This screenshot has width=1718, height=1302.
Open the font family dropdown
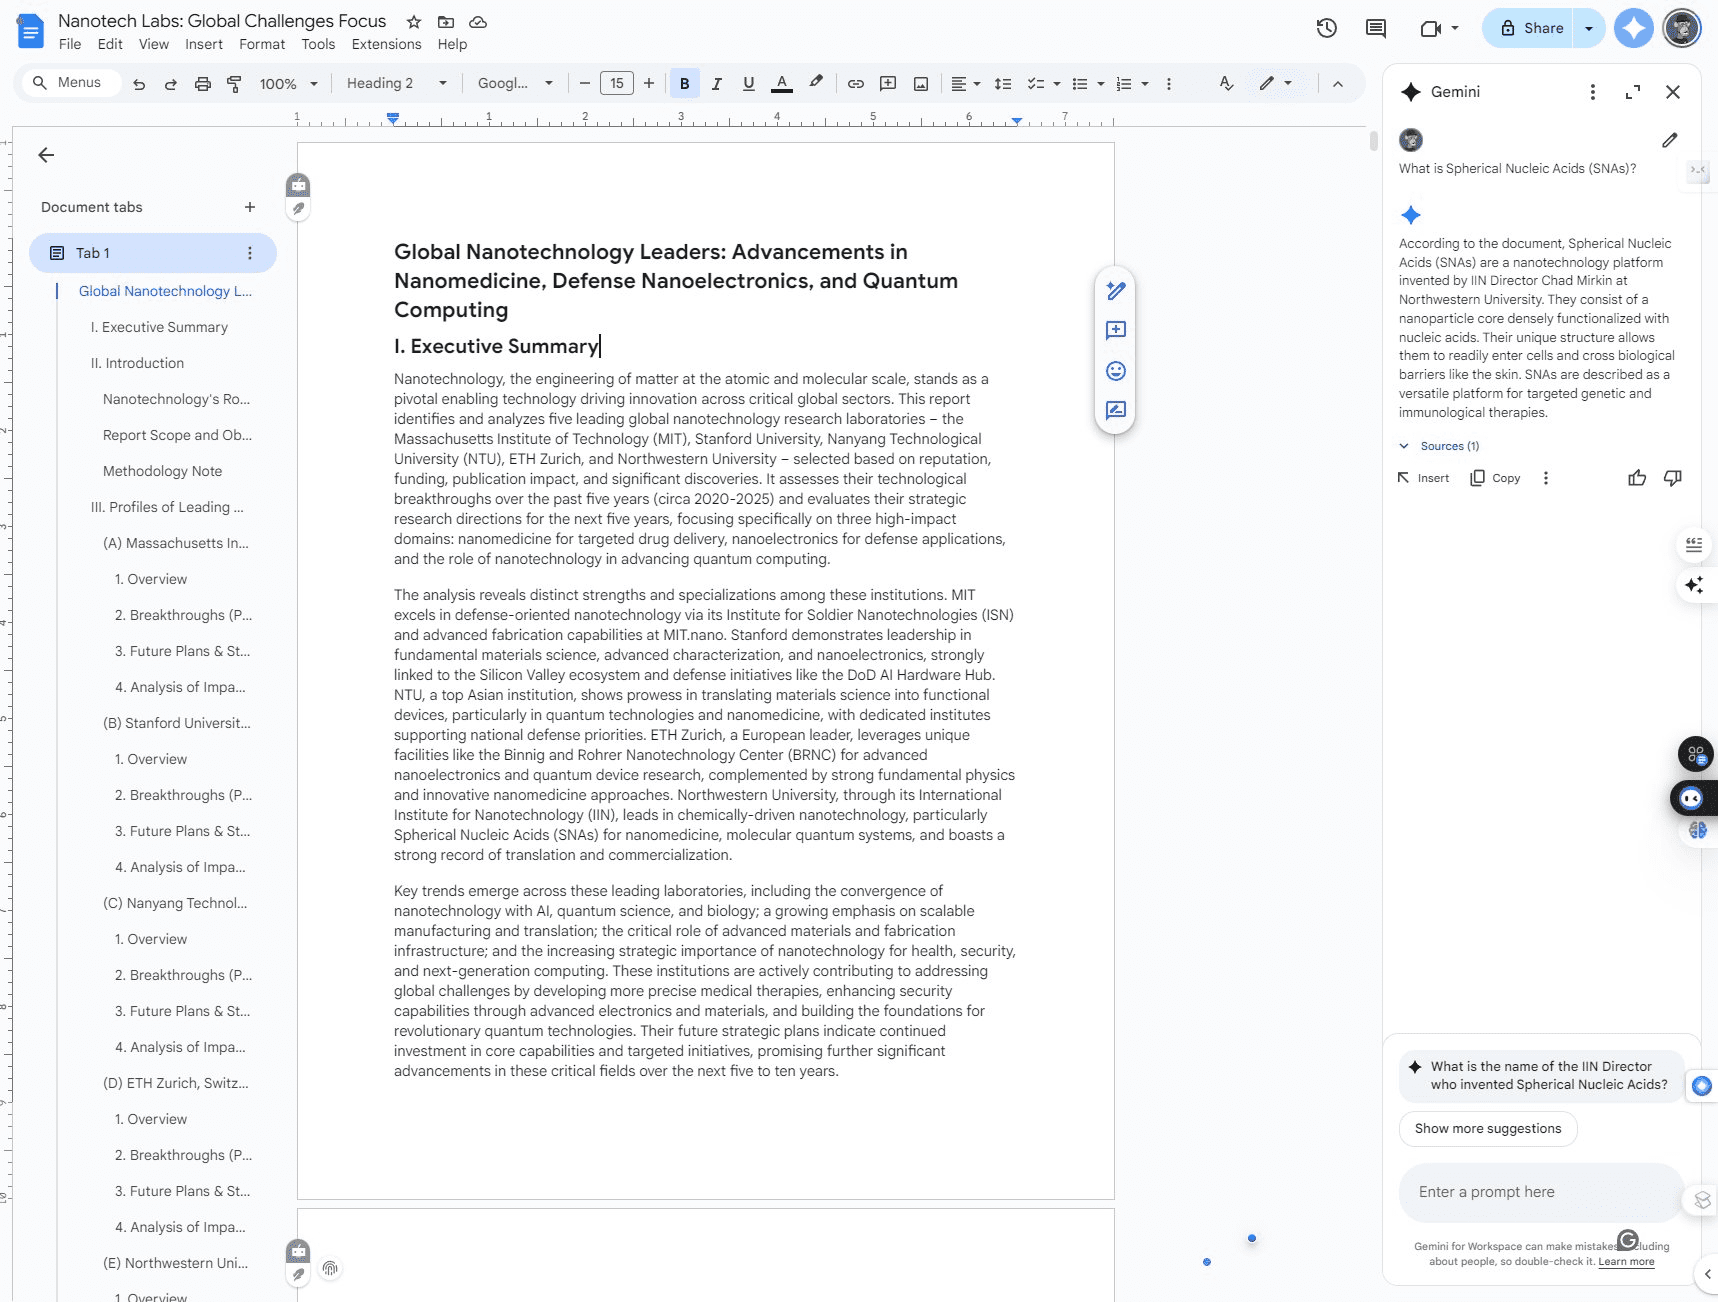(x=515, y=84)
